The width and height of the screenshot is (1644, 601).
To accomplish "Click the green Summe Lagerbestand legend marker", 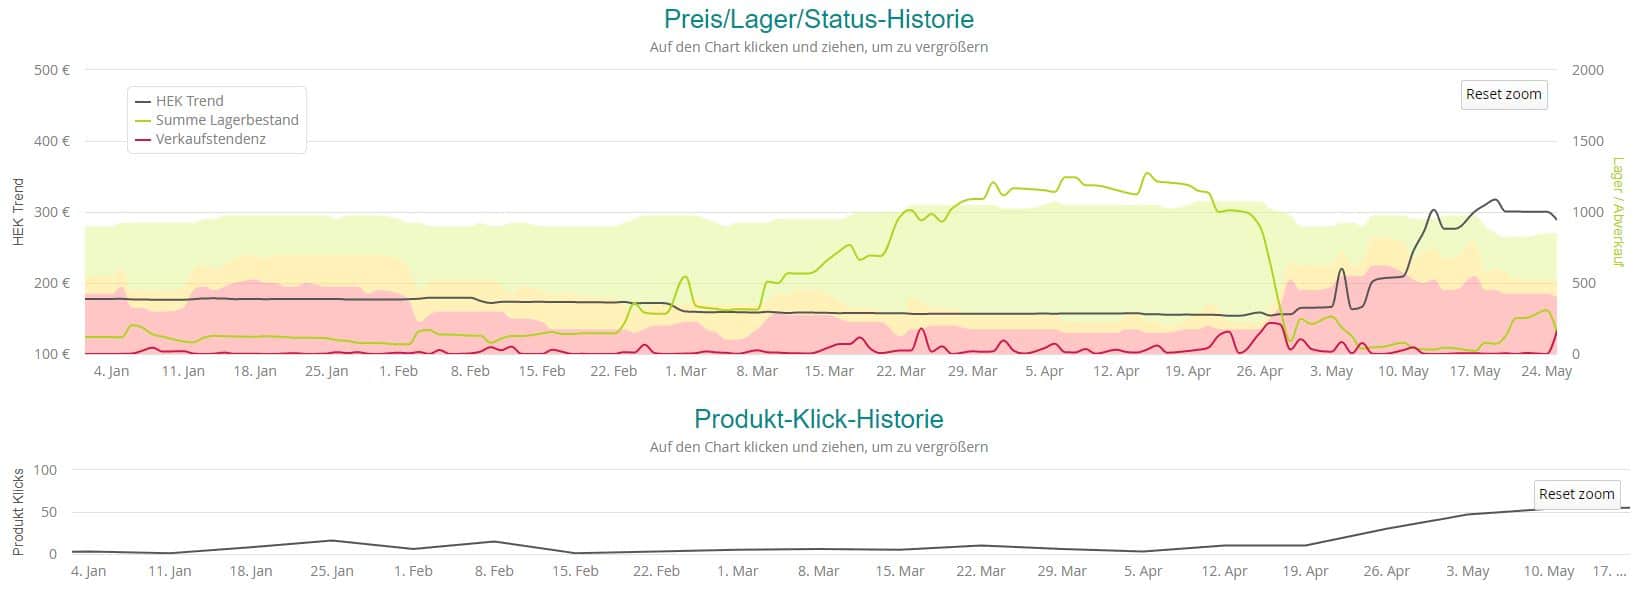I will [x=142, y=120].
